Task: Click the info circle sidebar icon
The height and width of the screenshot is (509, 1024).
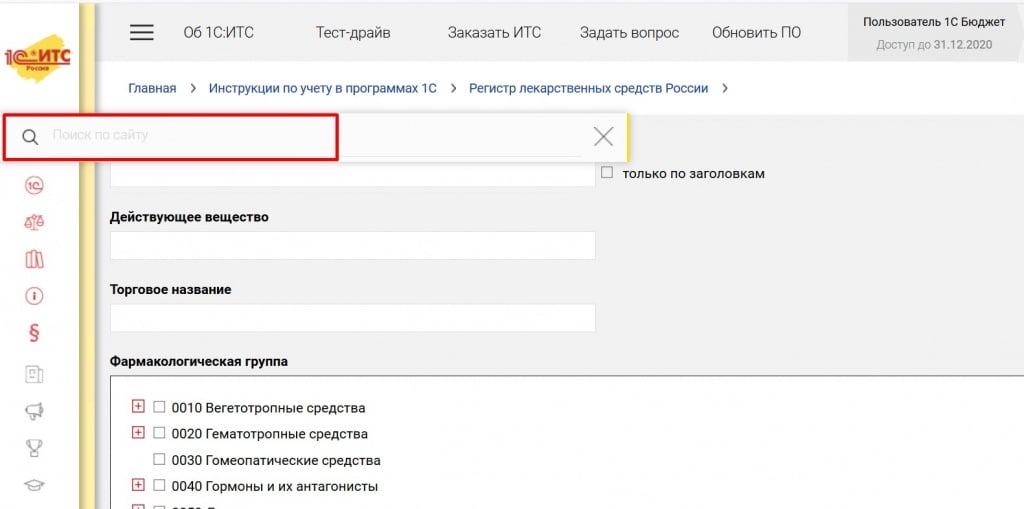Action: coord(34,296)
